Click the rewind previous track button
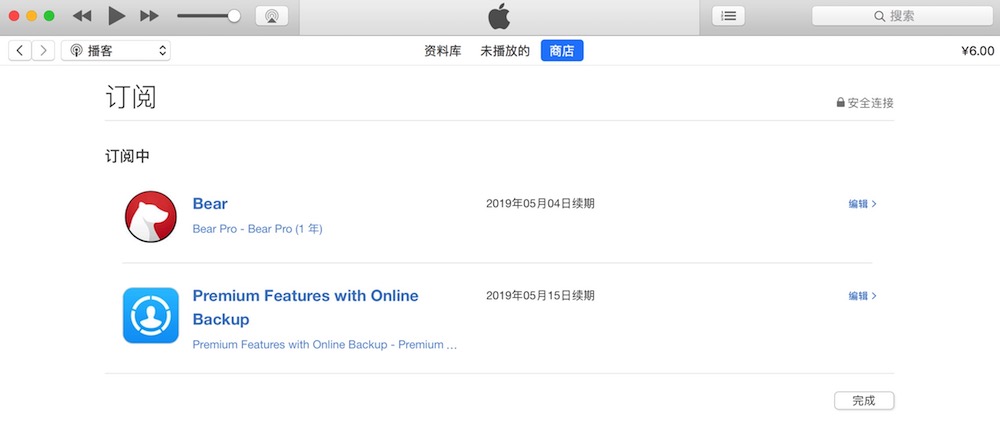Image resolution: width=1000 pixels, height=440 pixels. (82, 16)
